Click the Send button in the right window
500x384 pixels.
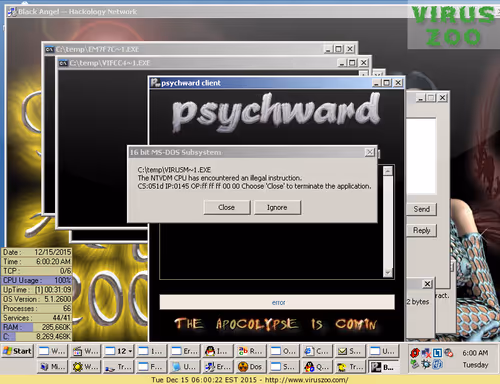coord(422,209)
